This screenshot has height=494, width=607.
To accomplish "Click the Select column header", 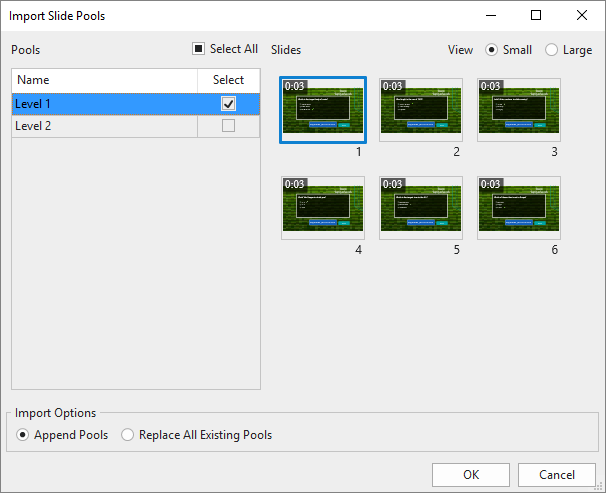I will (x=228, y=80).
